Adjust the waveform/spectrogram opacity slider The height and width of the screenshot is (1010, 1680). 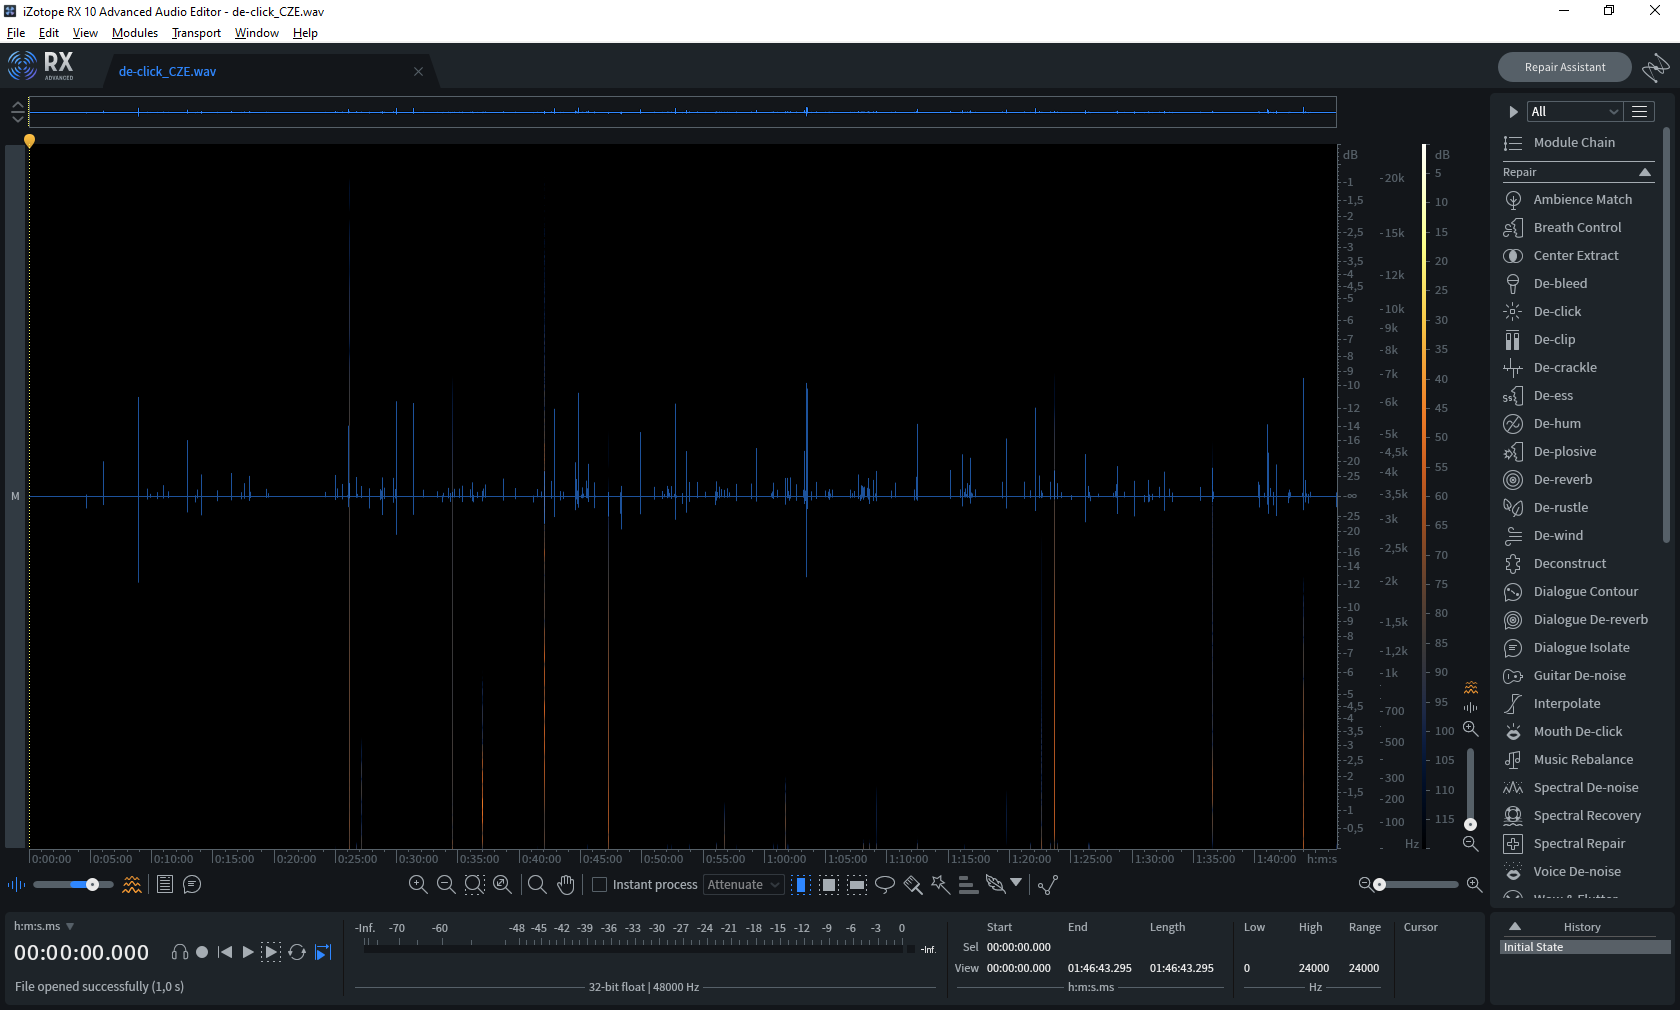tap(72, 885)
